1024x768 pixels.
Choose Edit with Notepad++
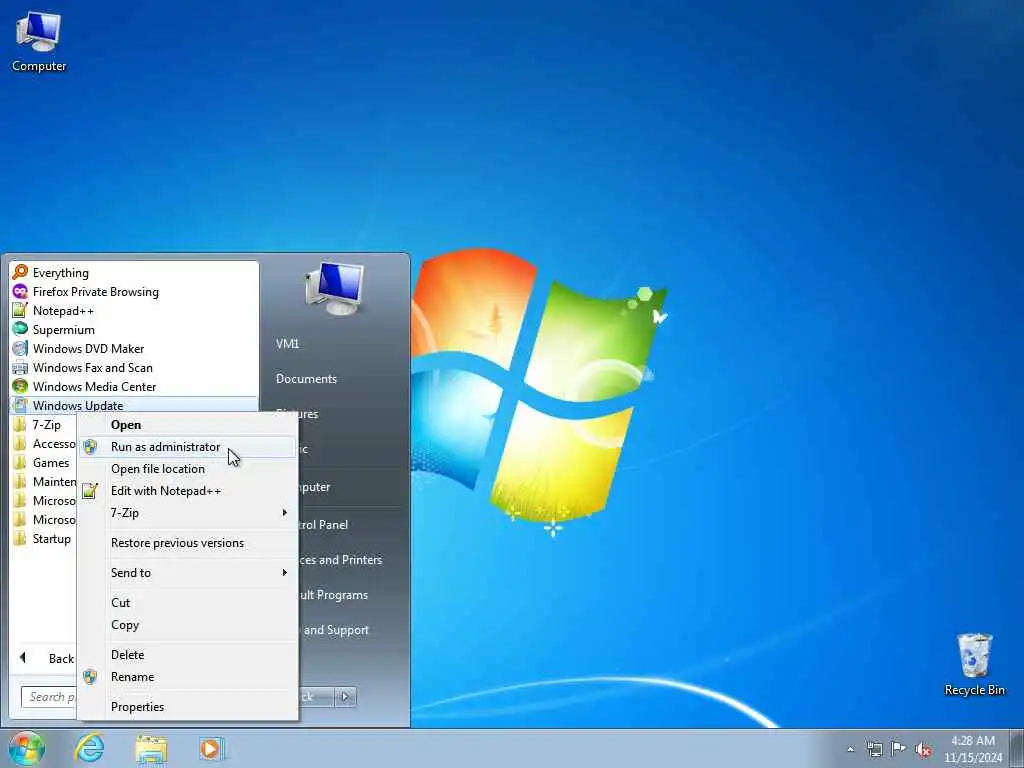tap(187, 490)
